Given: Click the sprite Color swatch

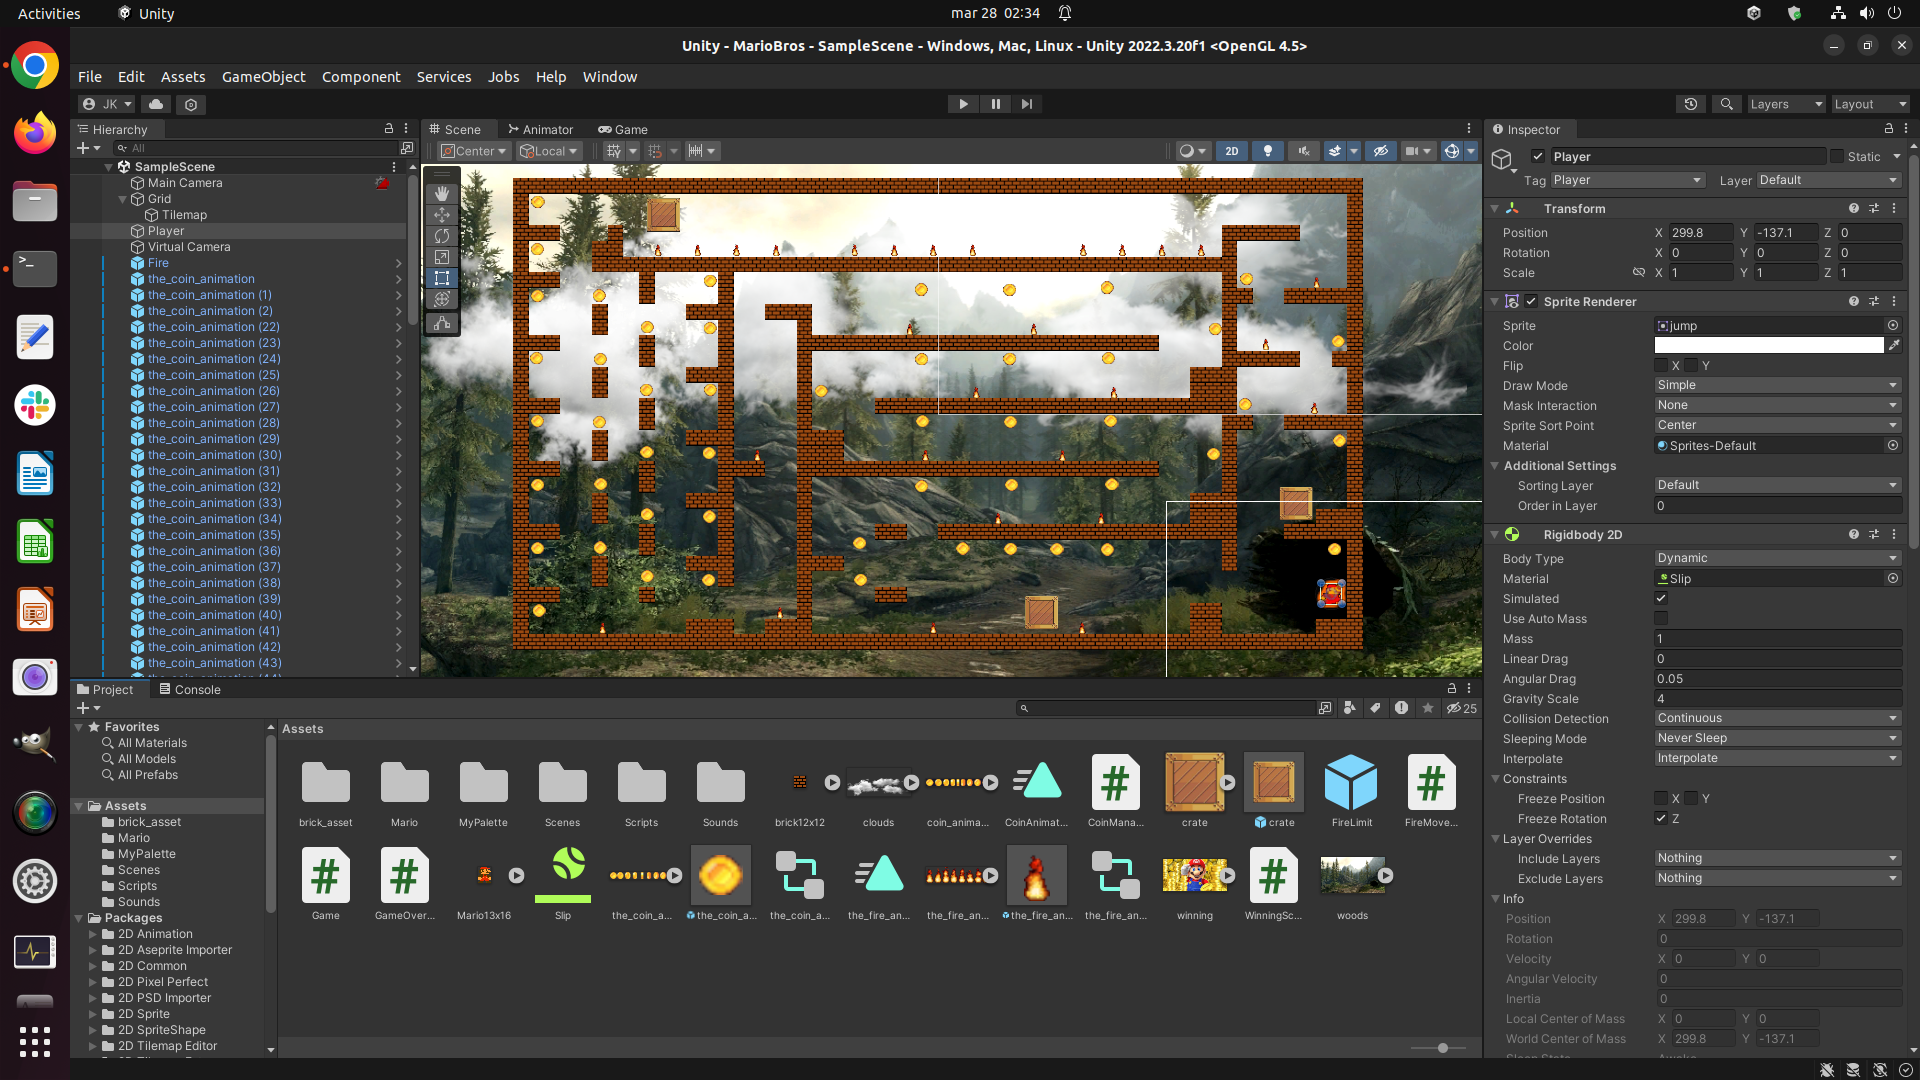Looking at the screenshot, I should click(x=1768, y=346).
